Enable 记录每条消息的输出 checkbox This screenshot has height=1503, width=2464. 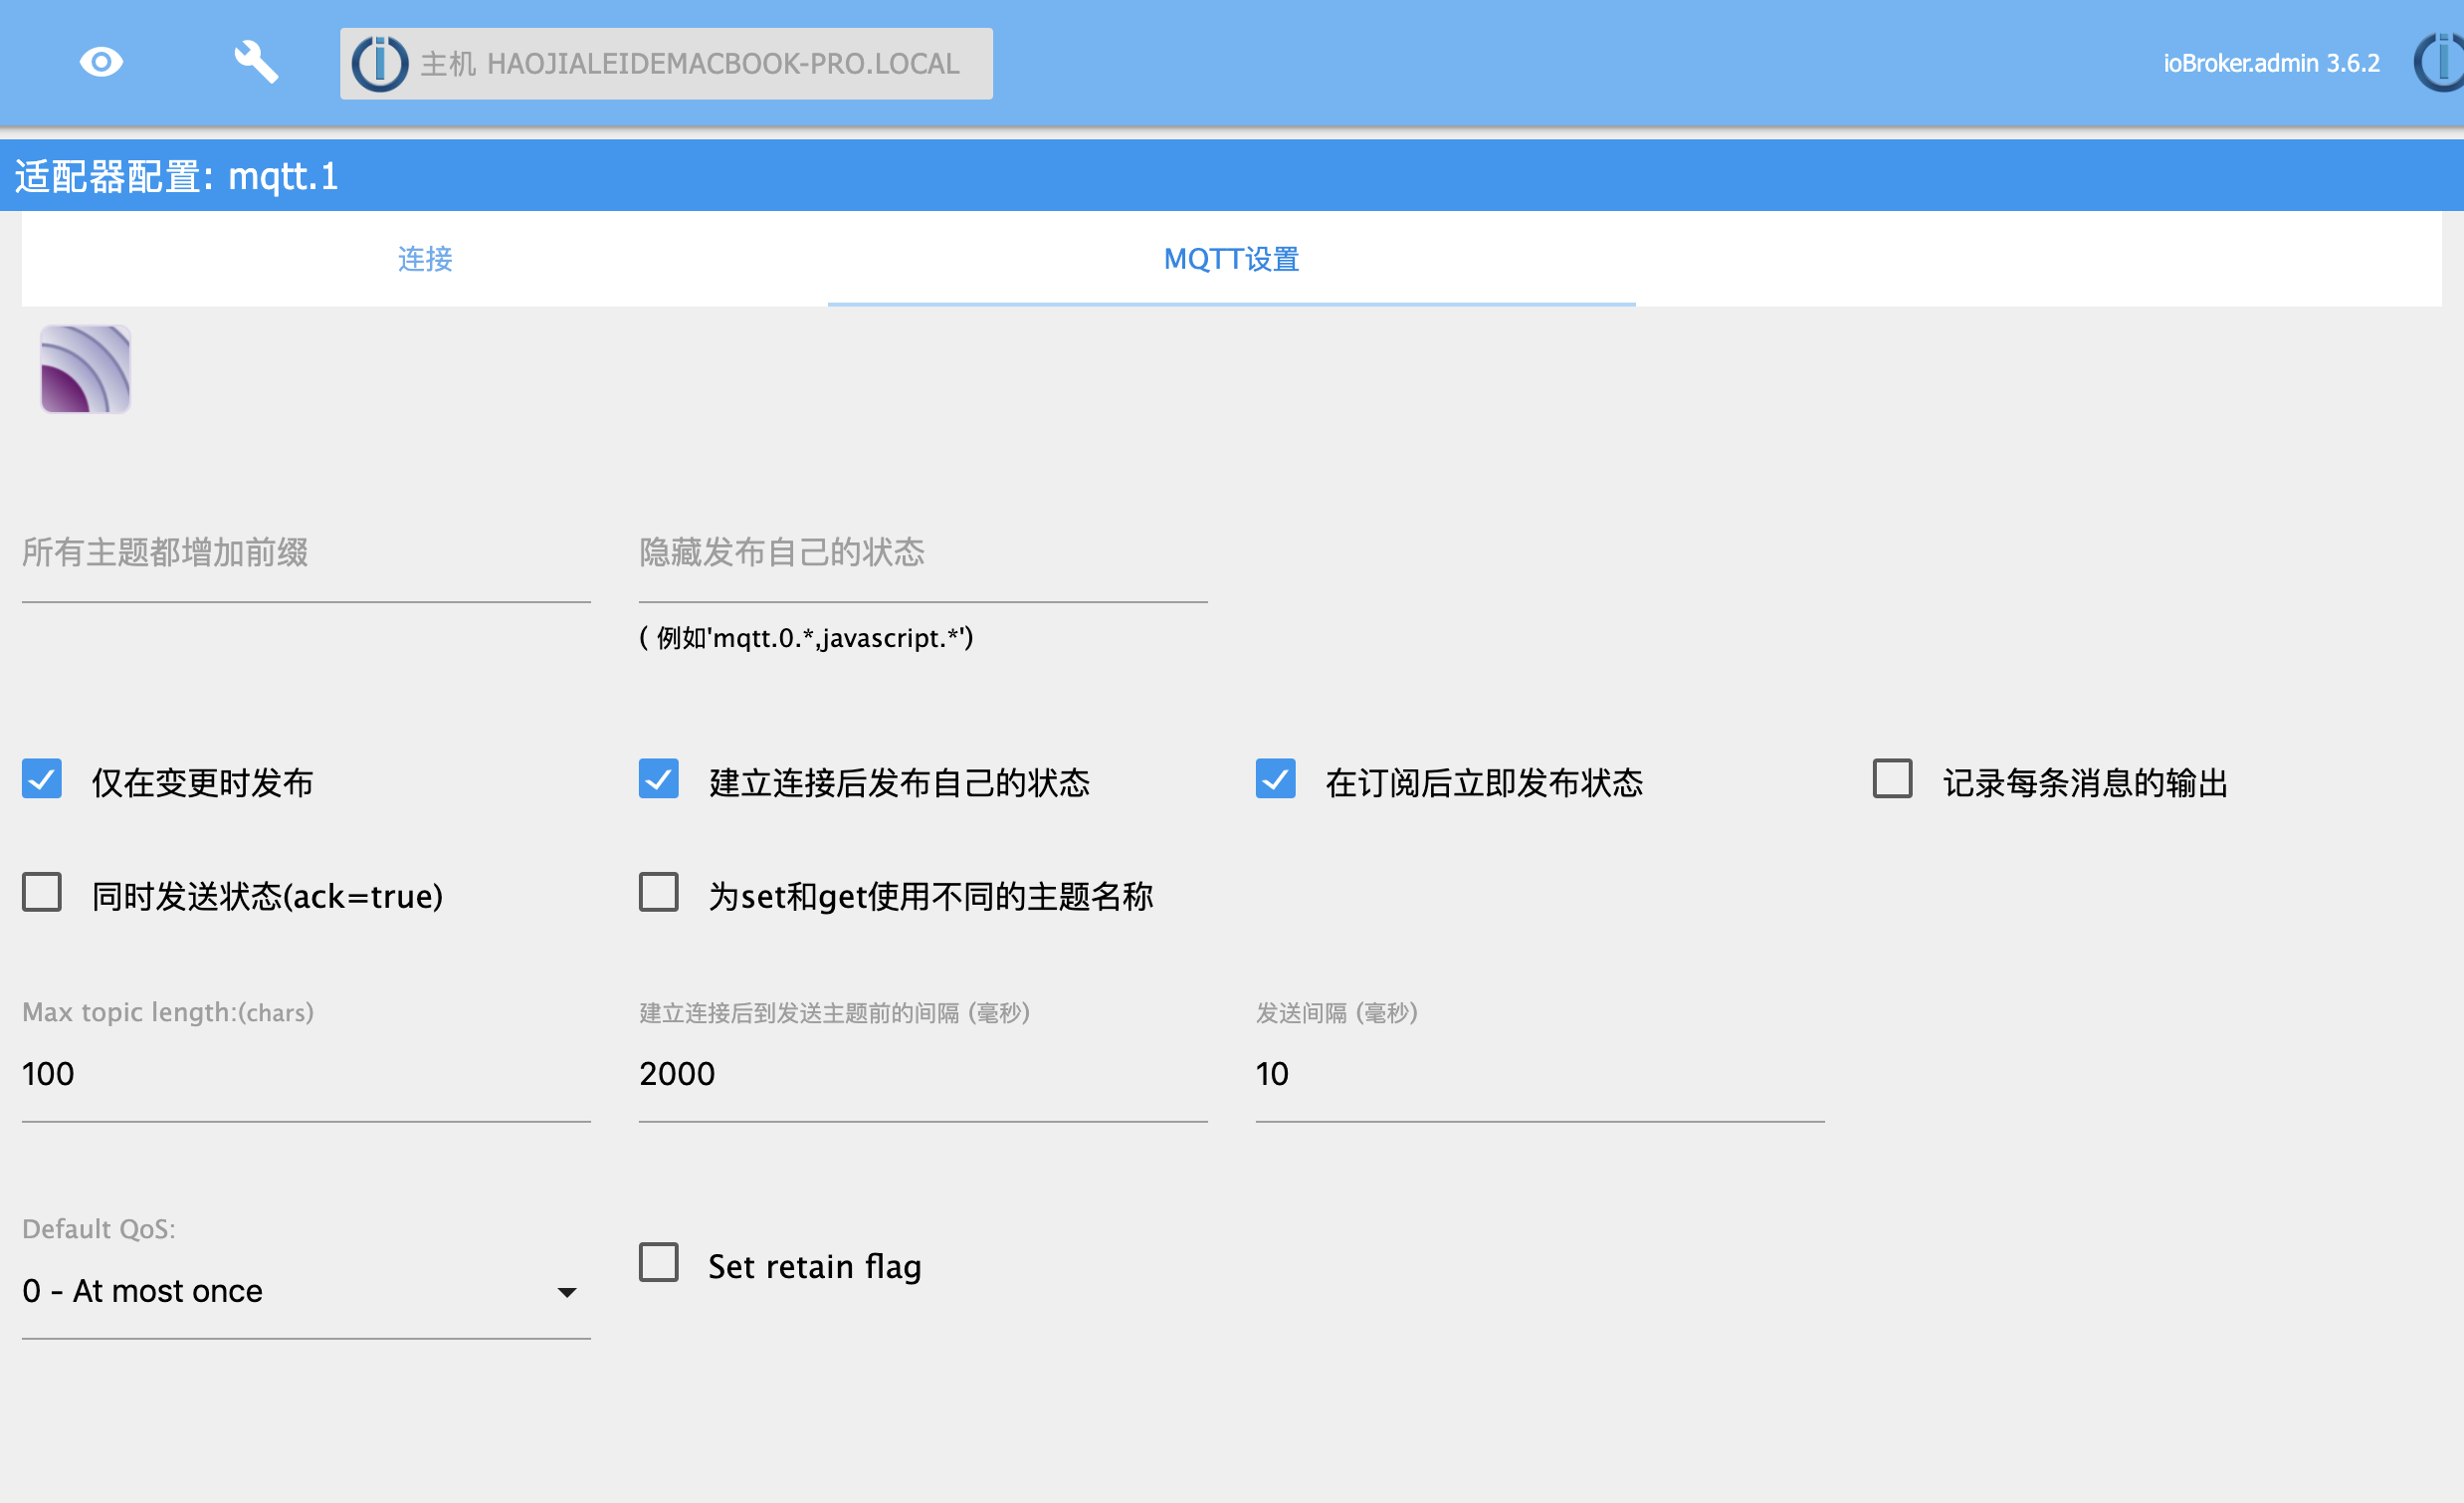(x=1892, y=779)
